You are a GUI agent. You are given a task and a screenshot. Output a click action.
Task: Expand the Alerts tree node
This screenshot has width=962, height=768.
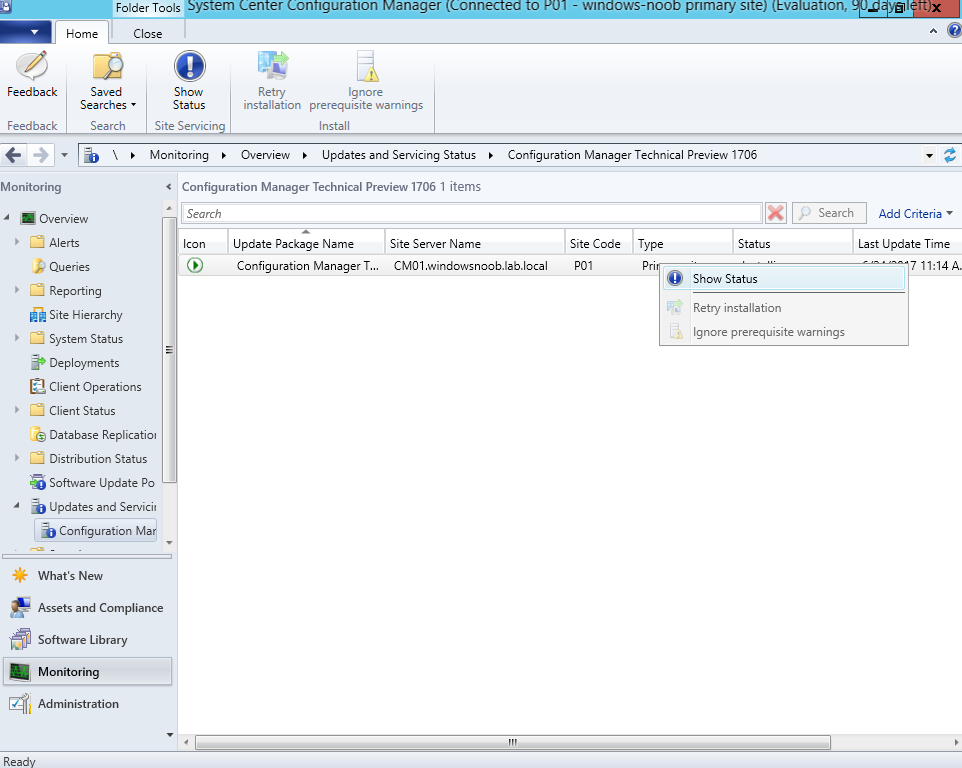click(x=17, y=242)
